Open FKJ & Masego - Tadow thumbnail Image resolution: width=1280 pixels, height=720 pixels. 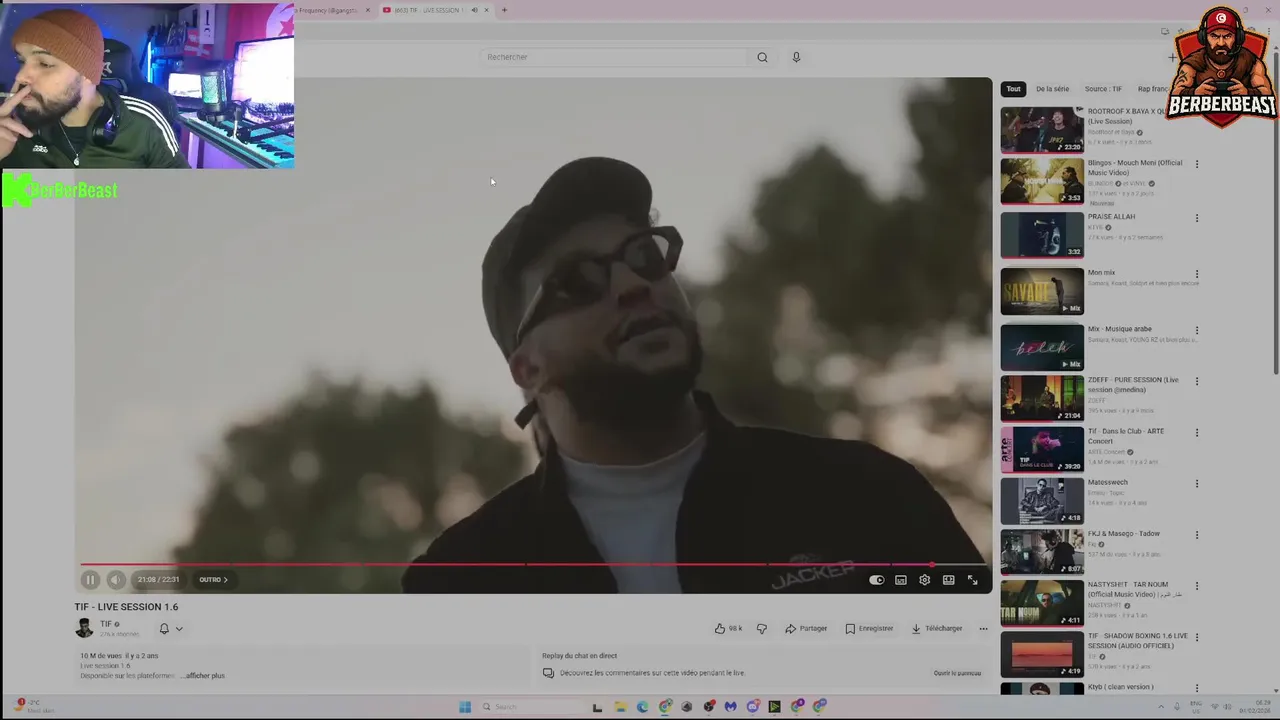click(x=1042, y=552)
